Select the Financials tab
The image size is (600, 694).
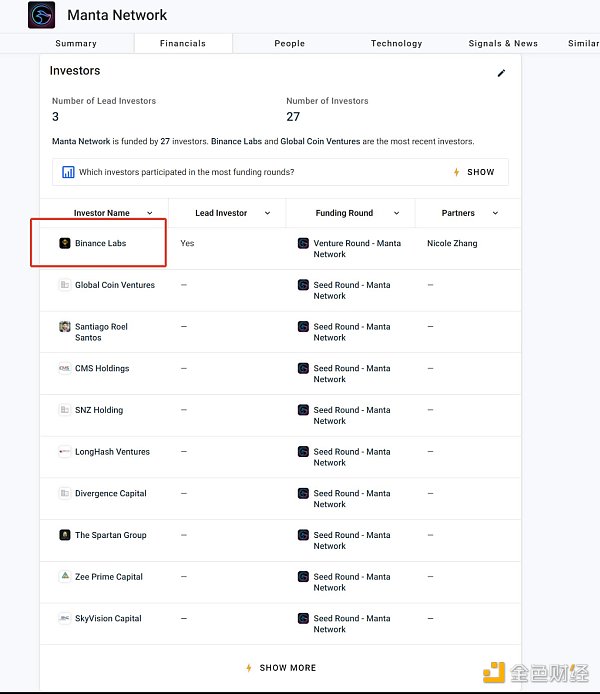click(183, 43)
